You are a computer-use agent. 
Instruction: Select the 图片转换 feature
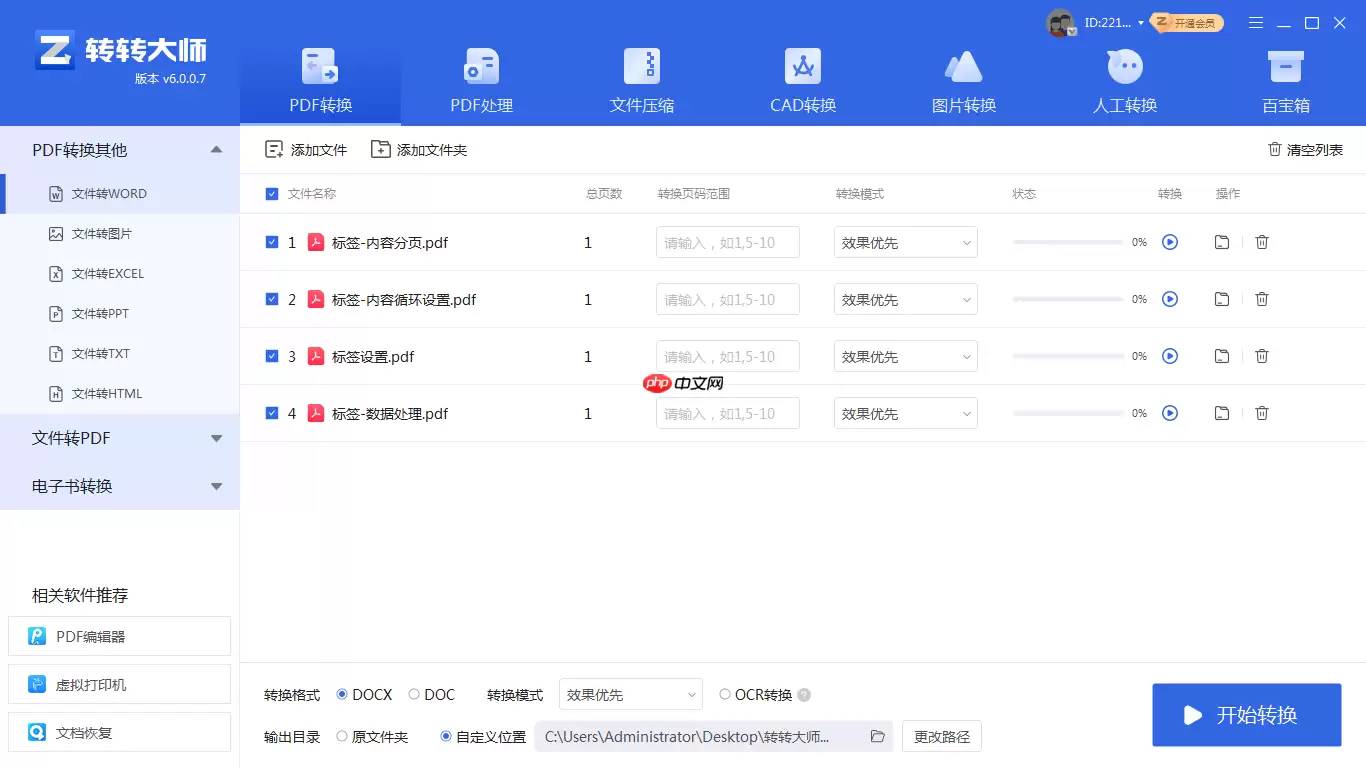point(963,80)
